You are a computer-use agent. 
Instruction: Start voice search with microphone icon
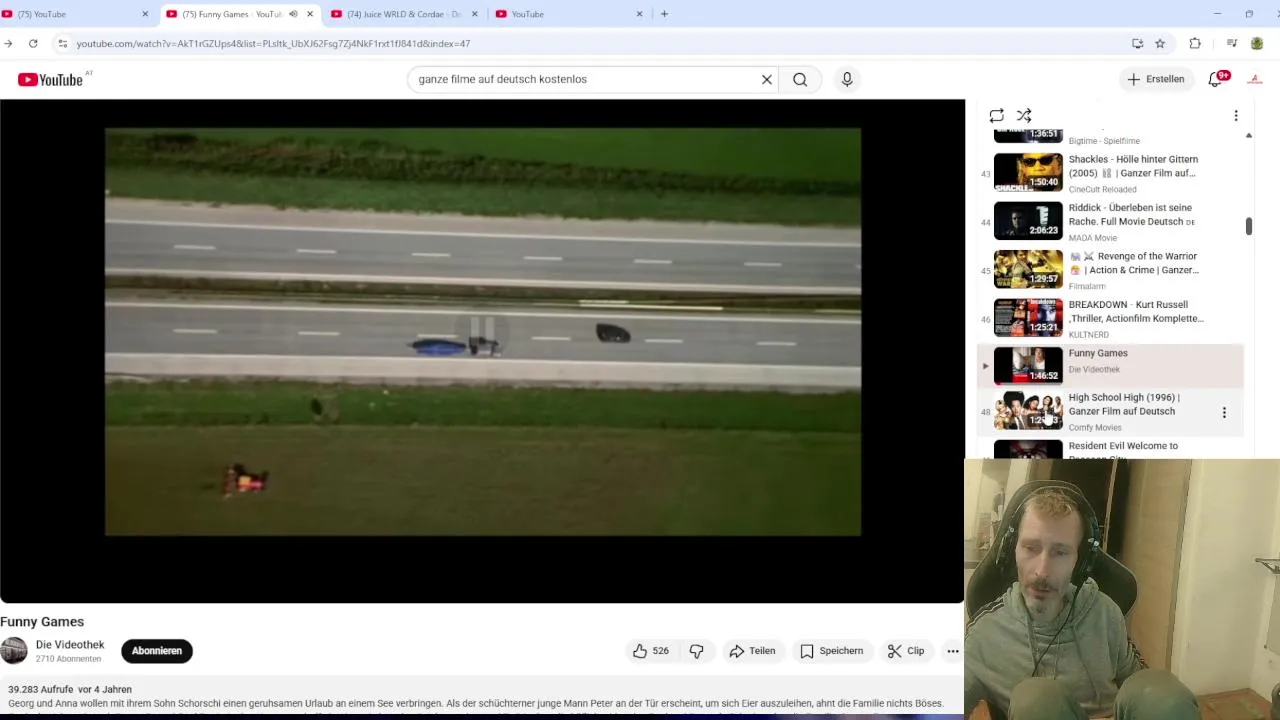(x=847, y=79)
